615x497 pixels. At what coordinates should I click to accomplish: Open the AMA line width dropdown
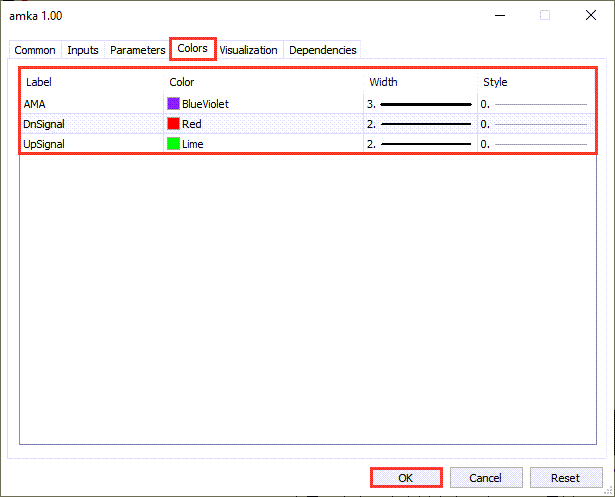tap(419, 103)
